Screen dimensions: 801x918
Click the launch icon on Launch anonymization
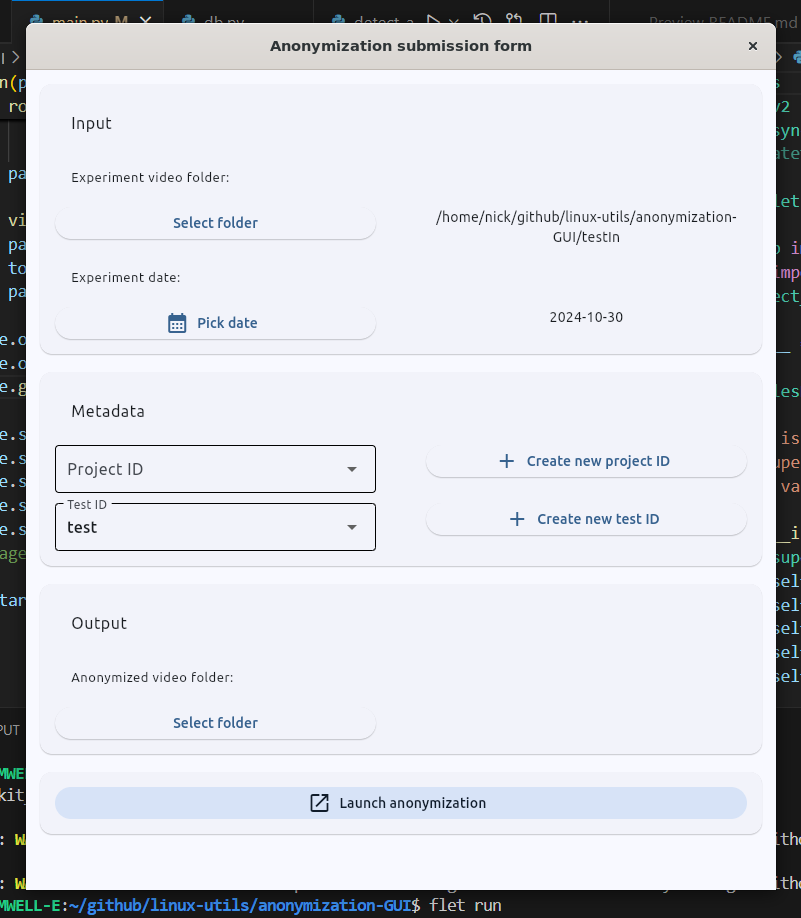tap(319, 802)
